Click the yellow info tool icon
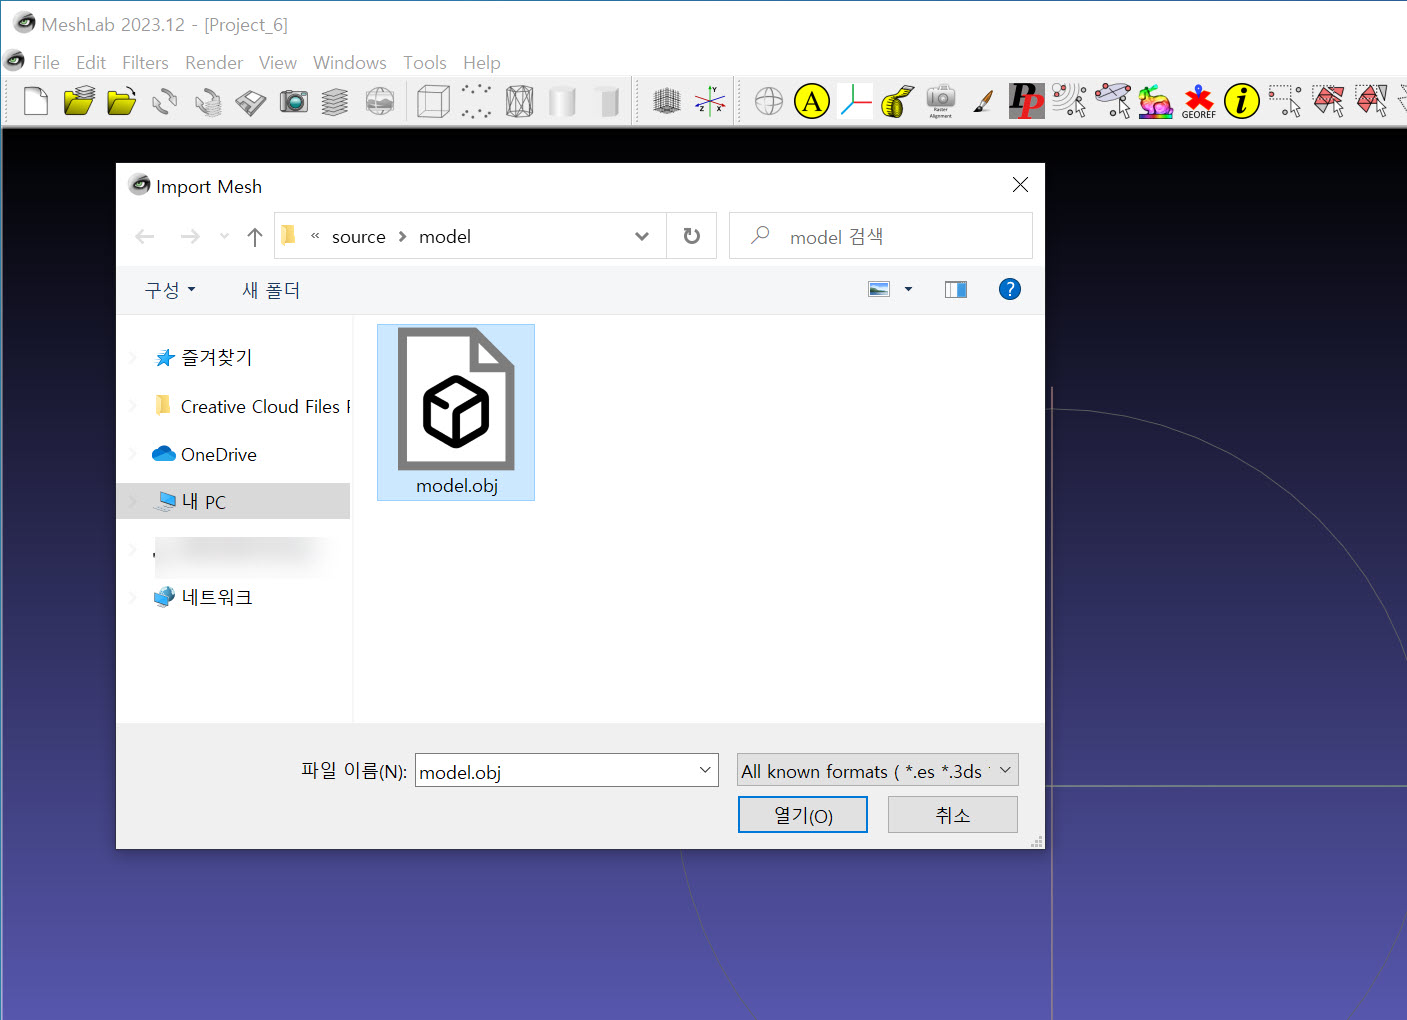Screen dimensions: 1407x1020 pyautogui.click(x=1242, y=101)
